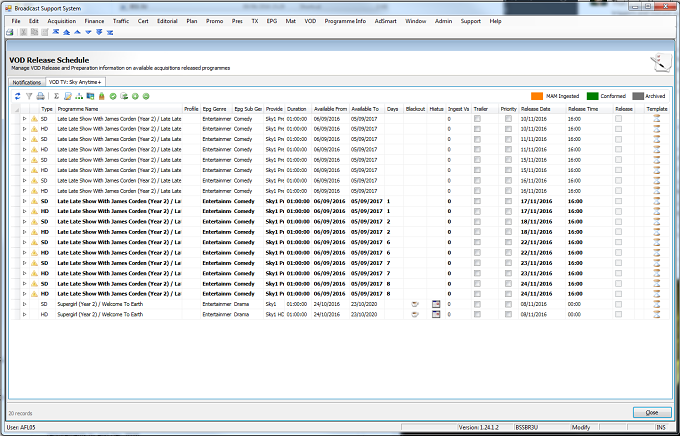Tick Priority checkbox in first Late Late Show row
The image size is (680, 436).
pyautogui.click(x=508, y=118)
